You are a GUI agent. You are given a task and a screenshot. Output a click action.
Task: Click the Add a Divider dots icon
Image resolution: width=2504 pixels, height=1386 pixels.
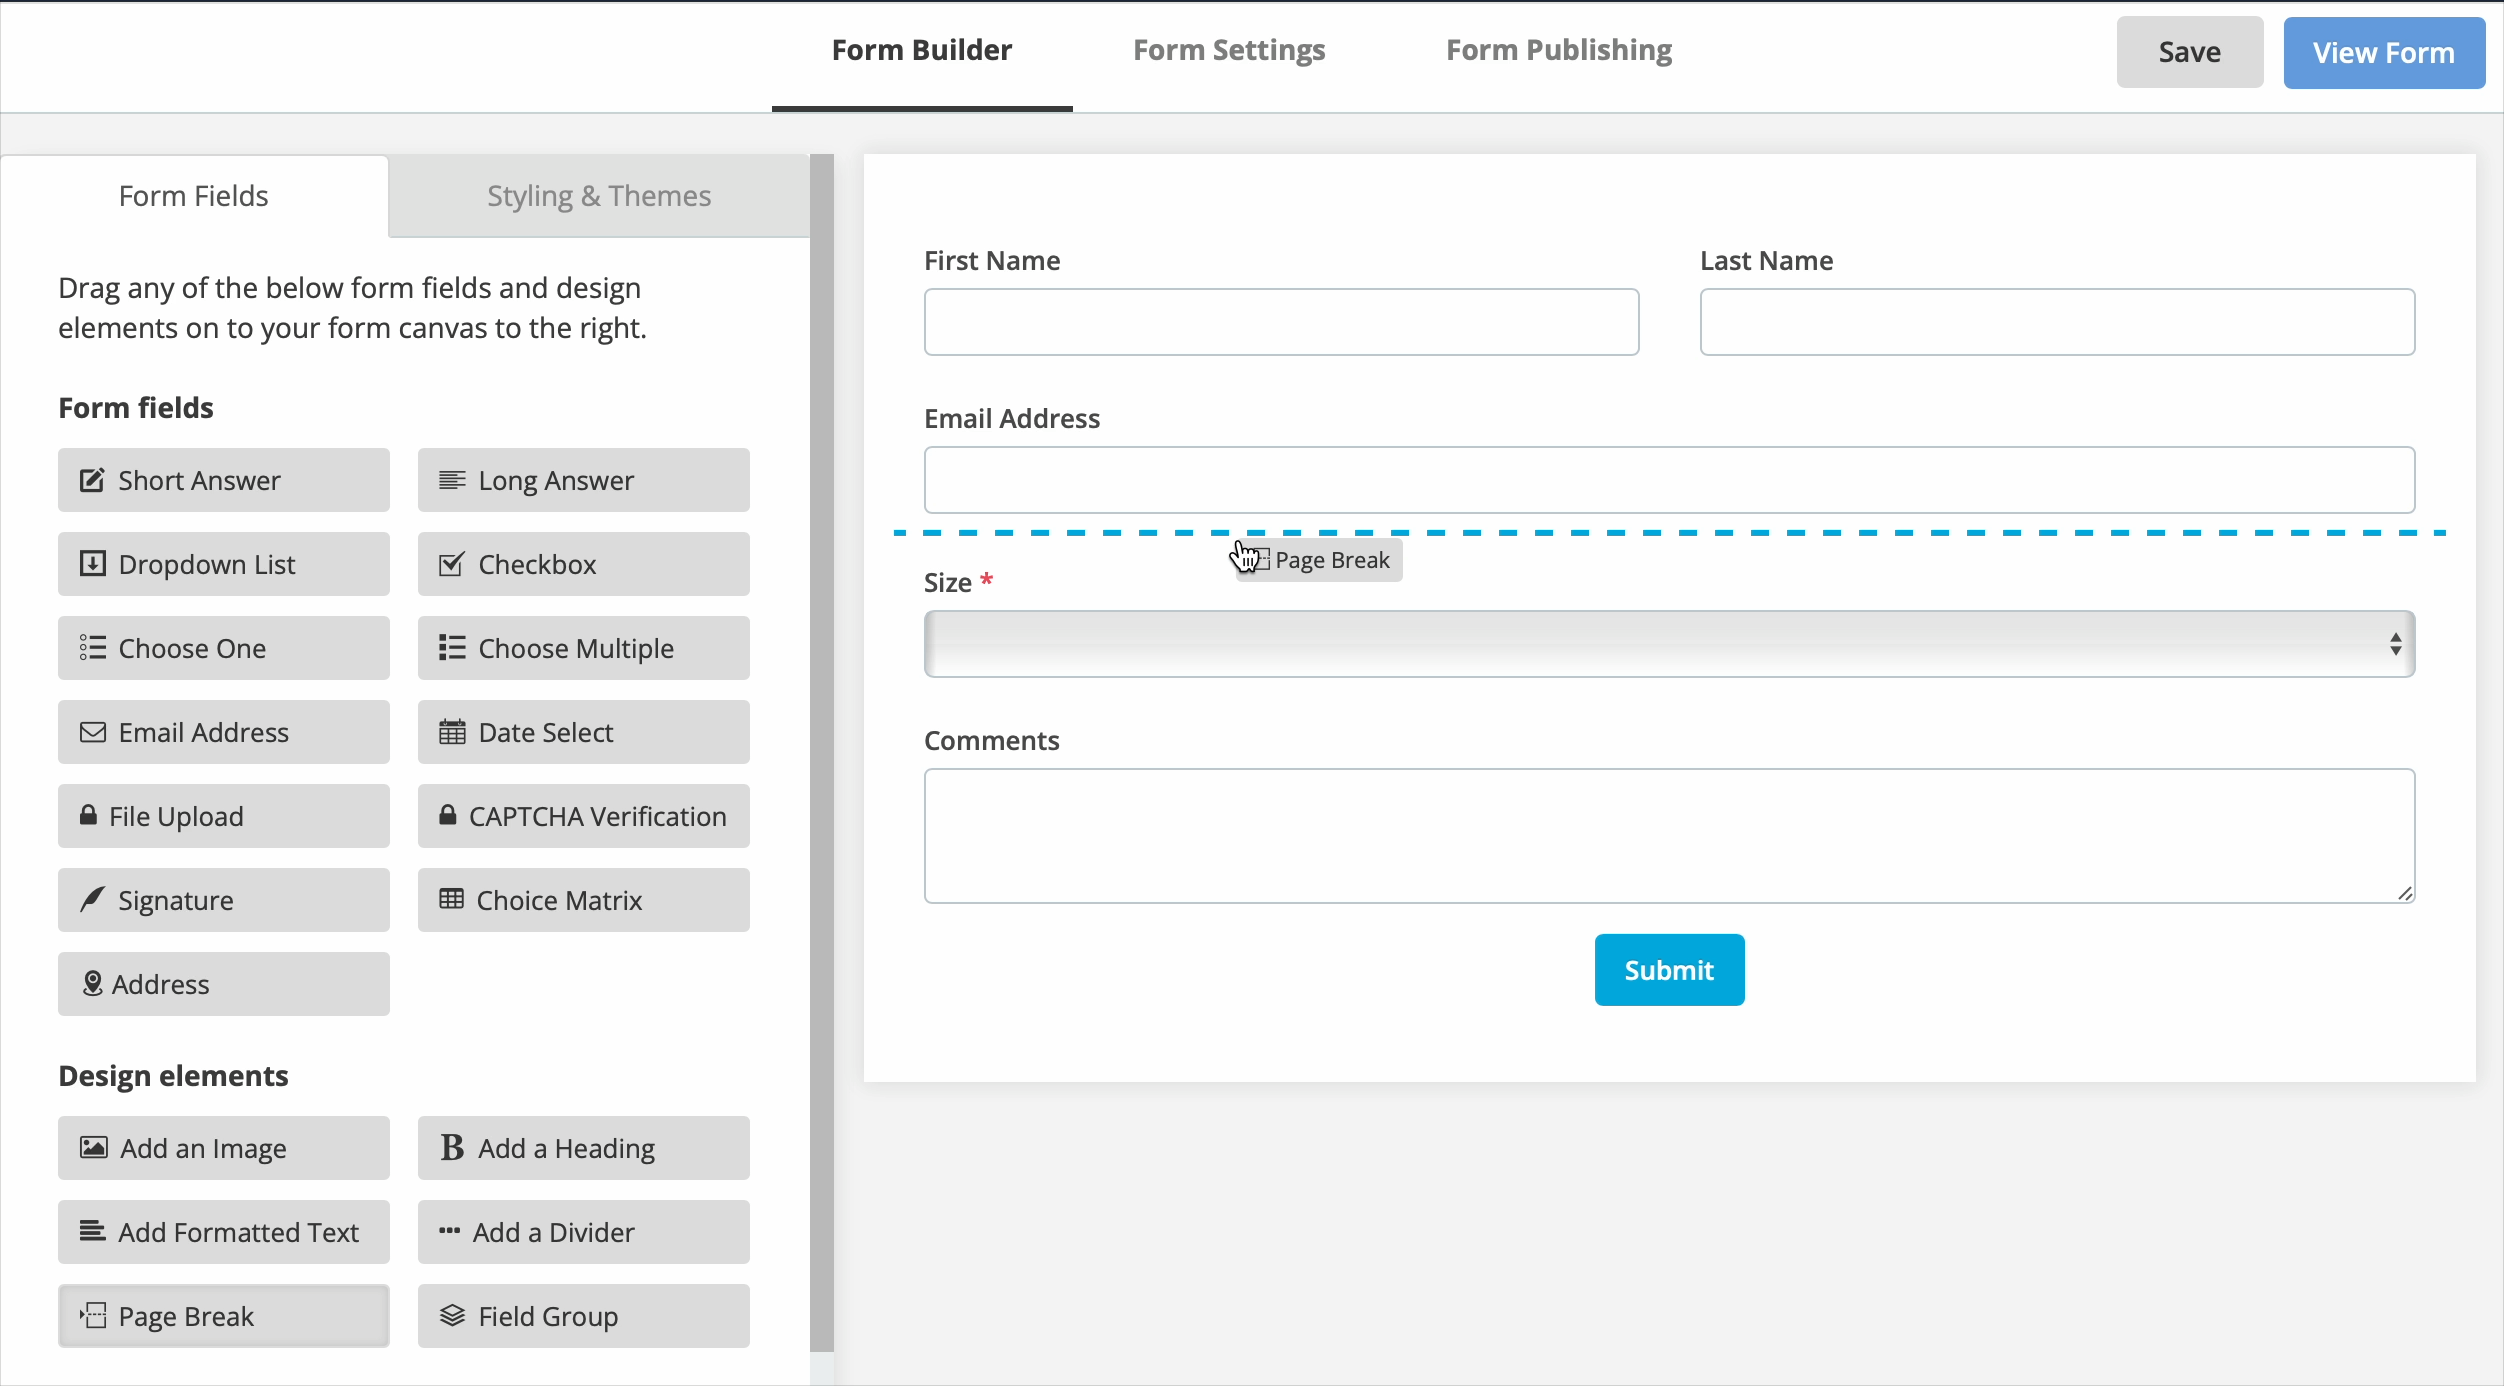[449, 1231]
